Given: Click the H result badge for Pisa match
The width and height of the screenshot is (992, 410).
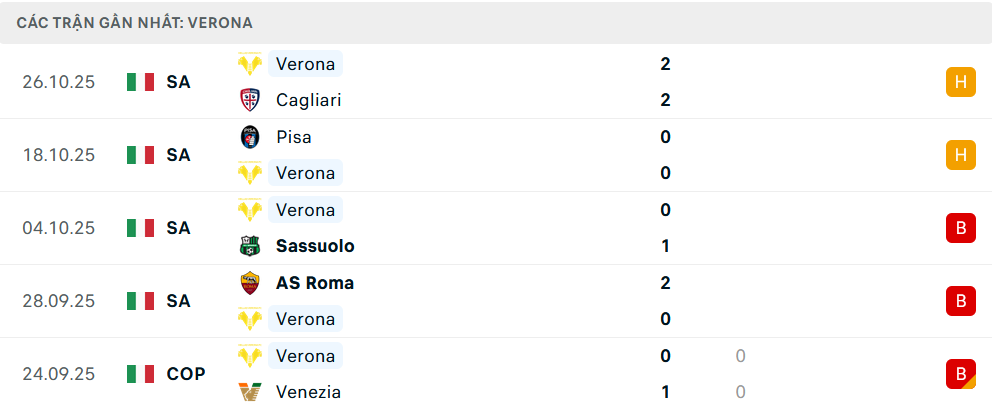Looking at the screenshot, I should pos(960,155).
